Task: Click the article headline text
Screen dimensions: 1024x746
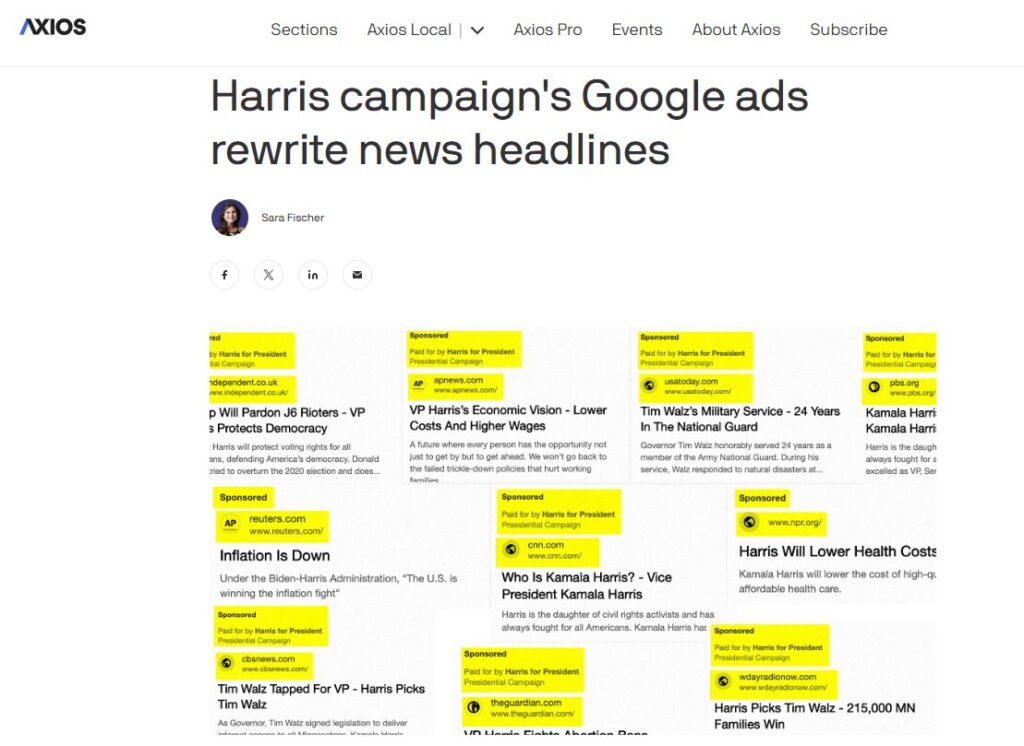Action: (x=509, y=123)
